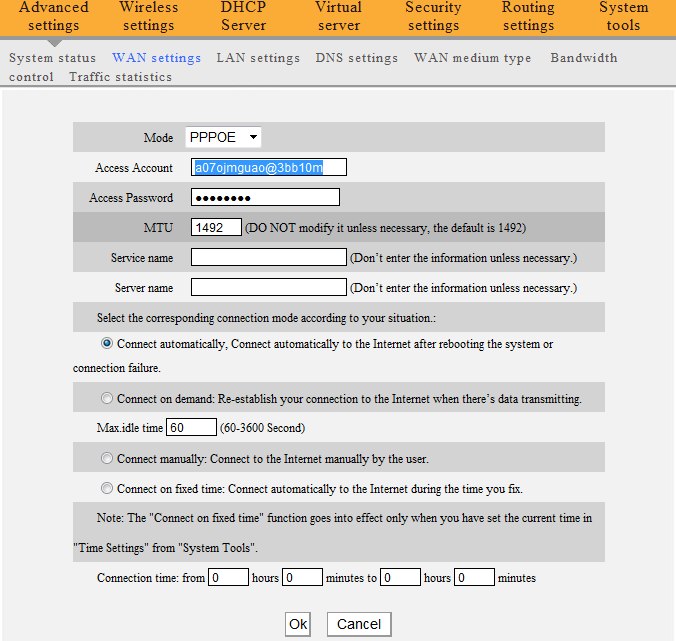Click into the Service name field
Screen dimensions: 676x641
[x=269, y=257]
